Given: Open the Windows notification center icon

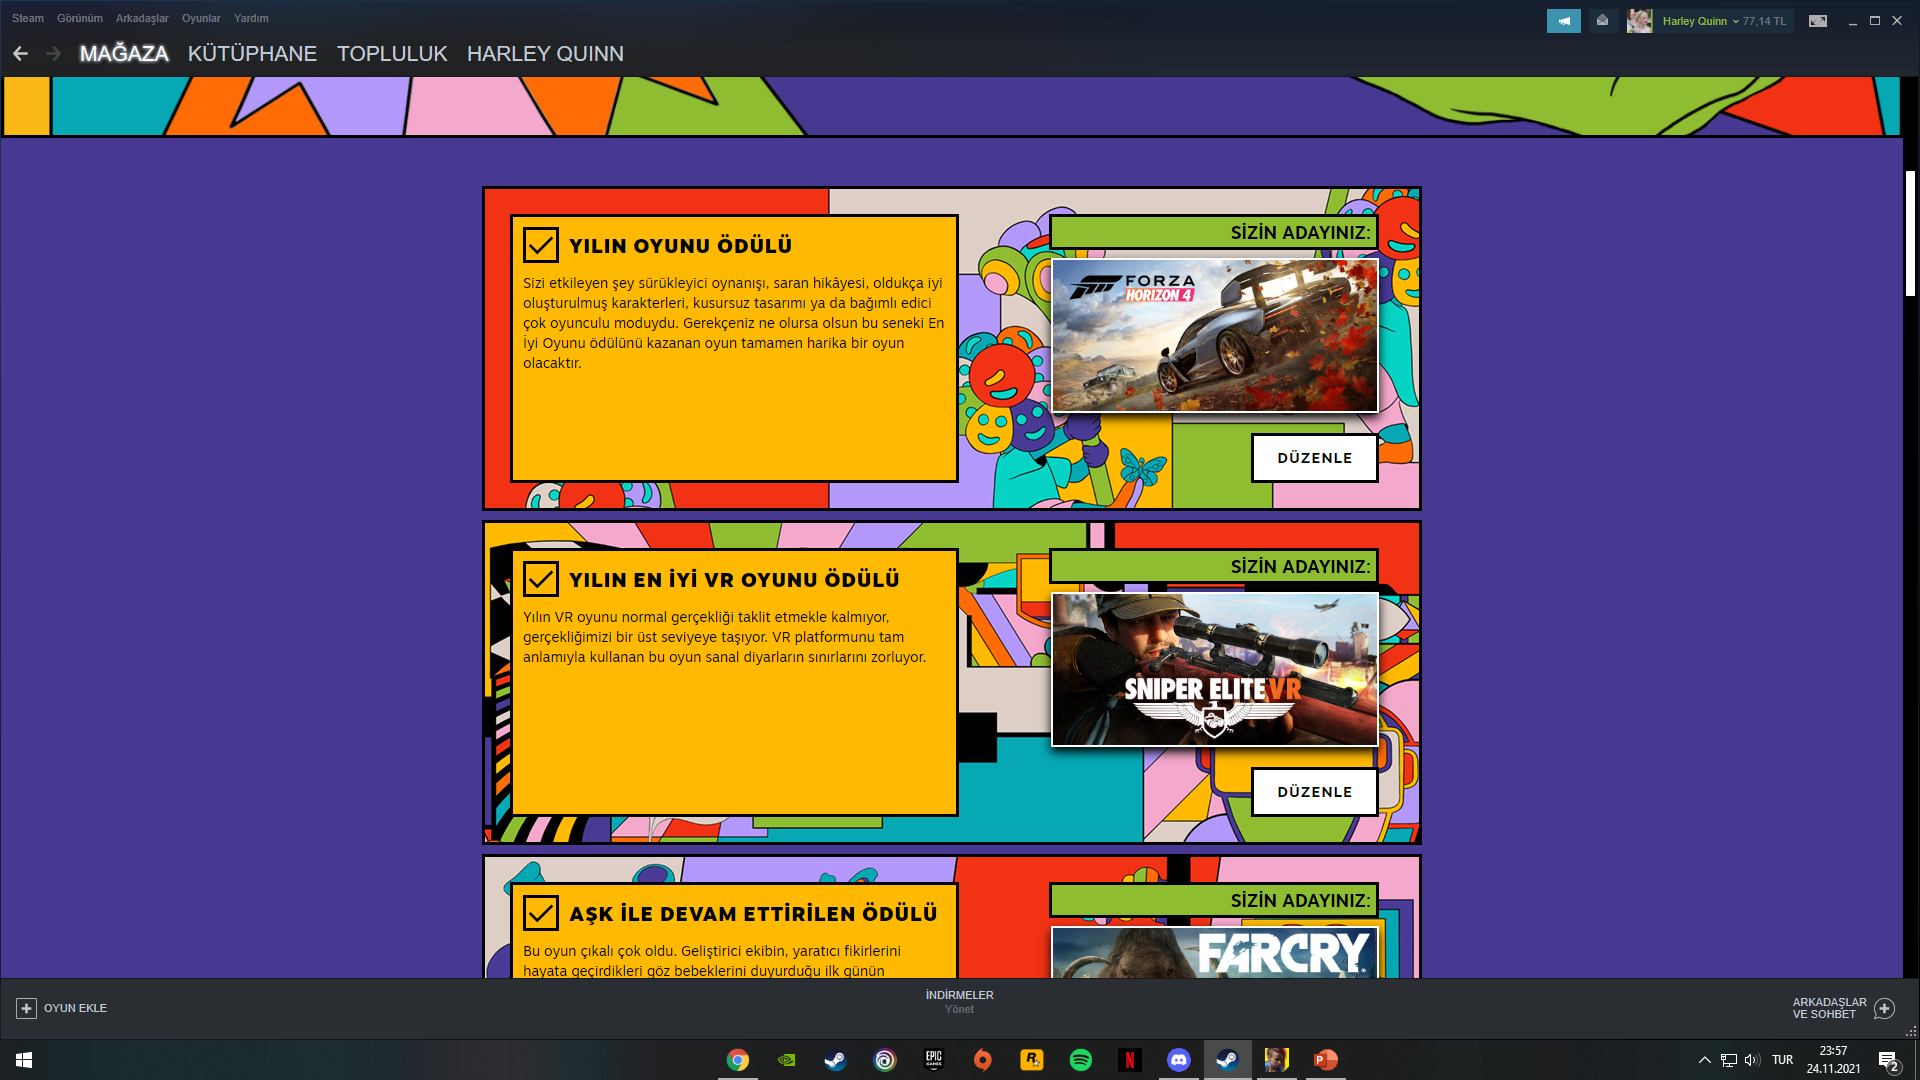Looking at the screenshot, I should tap(1889, 1061).
